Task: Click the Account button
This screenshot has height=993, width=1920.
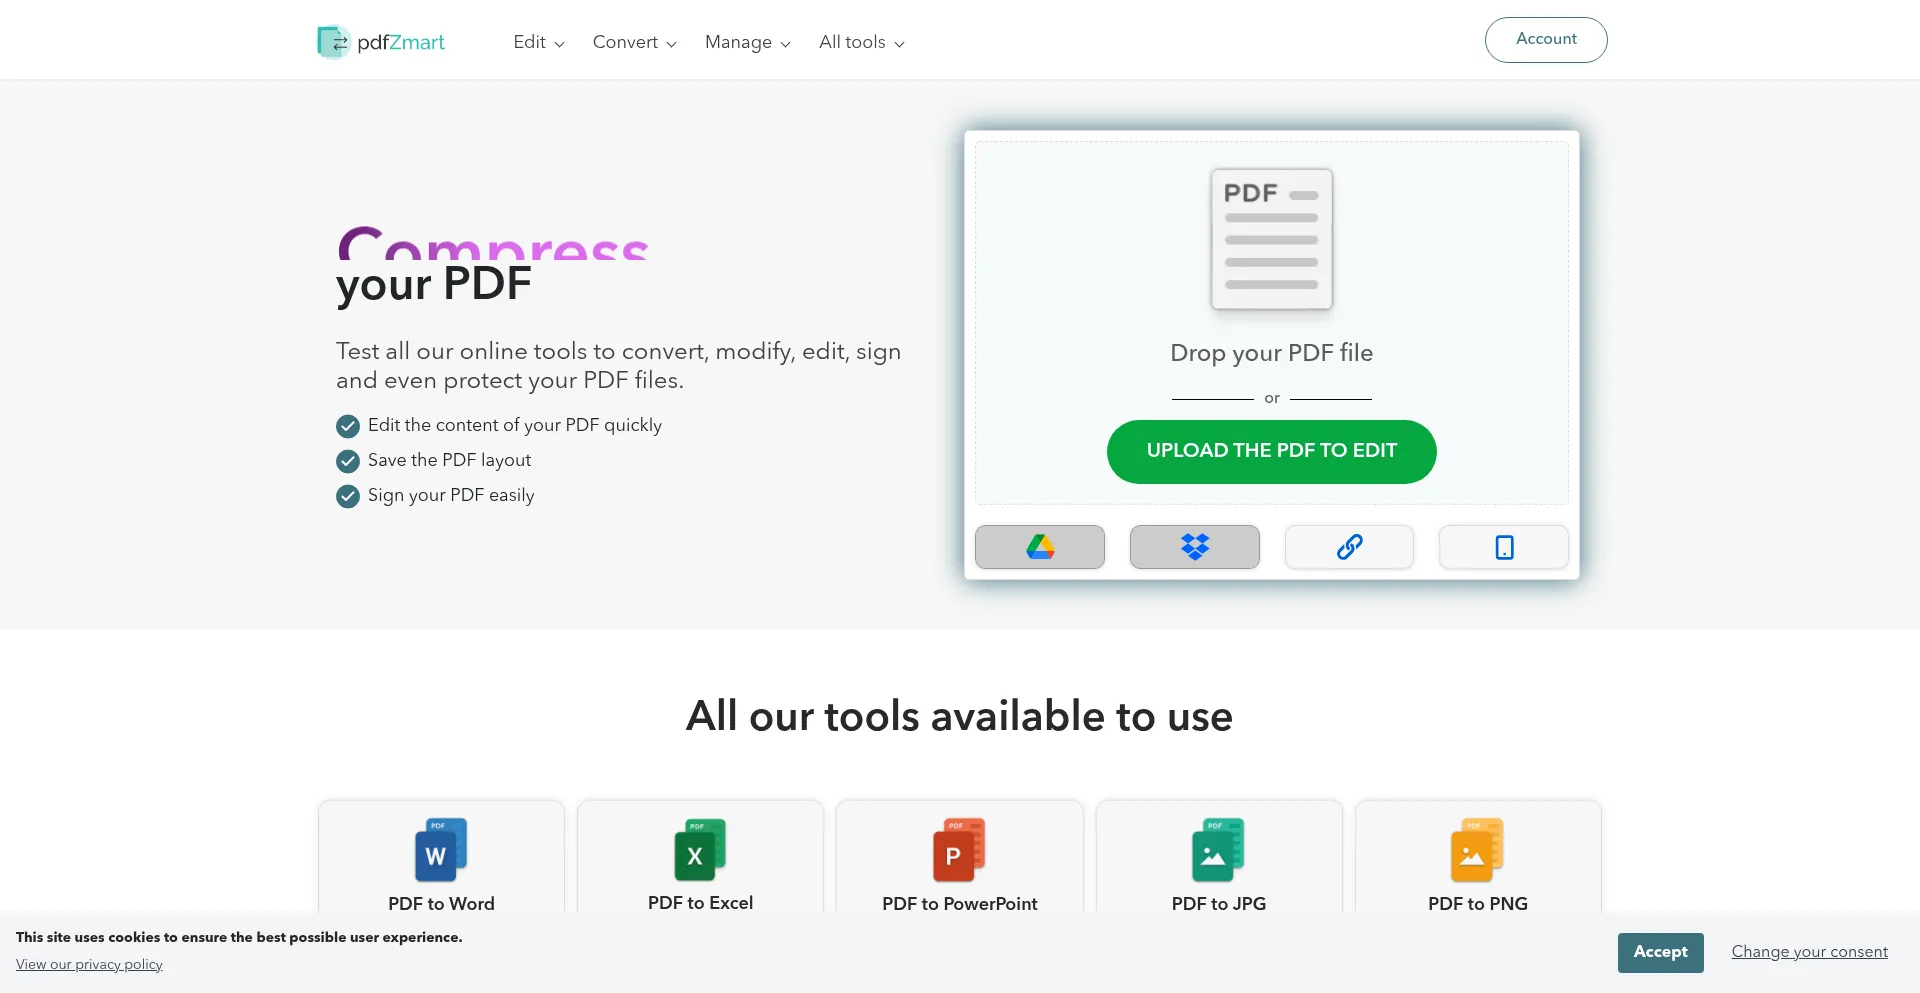Action: 1545,40
